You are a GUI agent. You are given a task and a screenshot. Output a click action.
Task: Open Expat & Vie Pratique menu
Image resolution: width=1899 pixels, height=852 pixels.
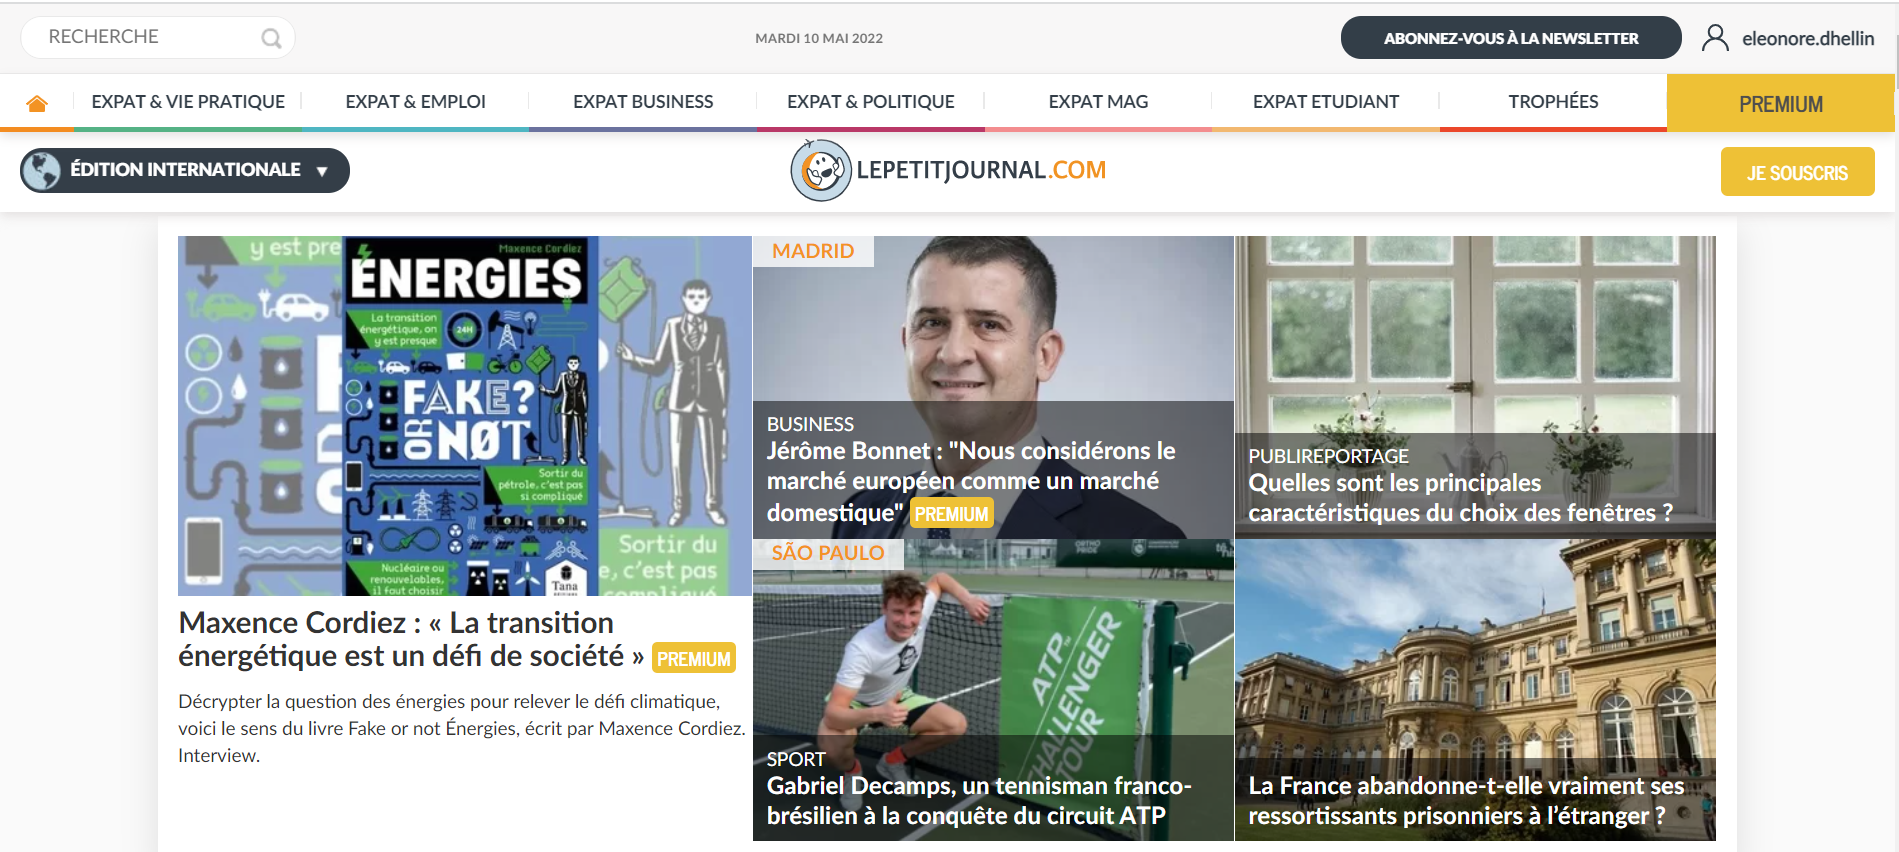click(188, 102)
